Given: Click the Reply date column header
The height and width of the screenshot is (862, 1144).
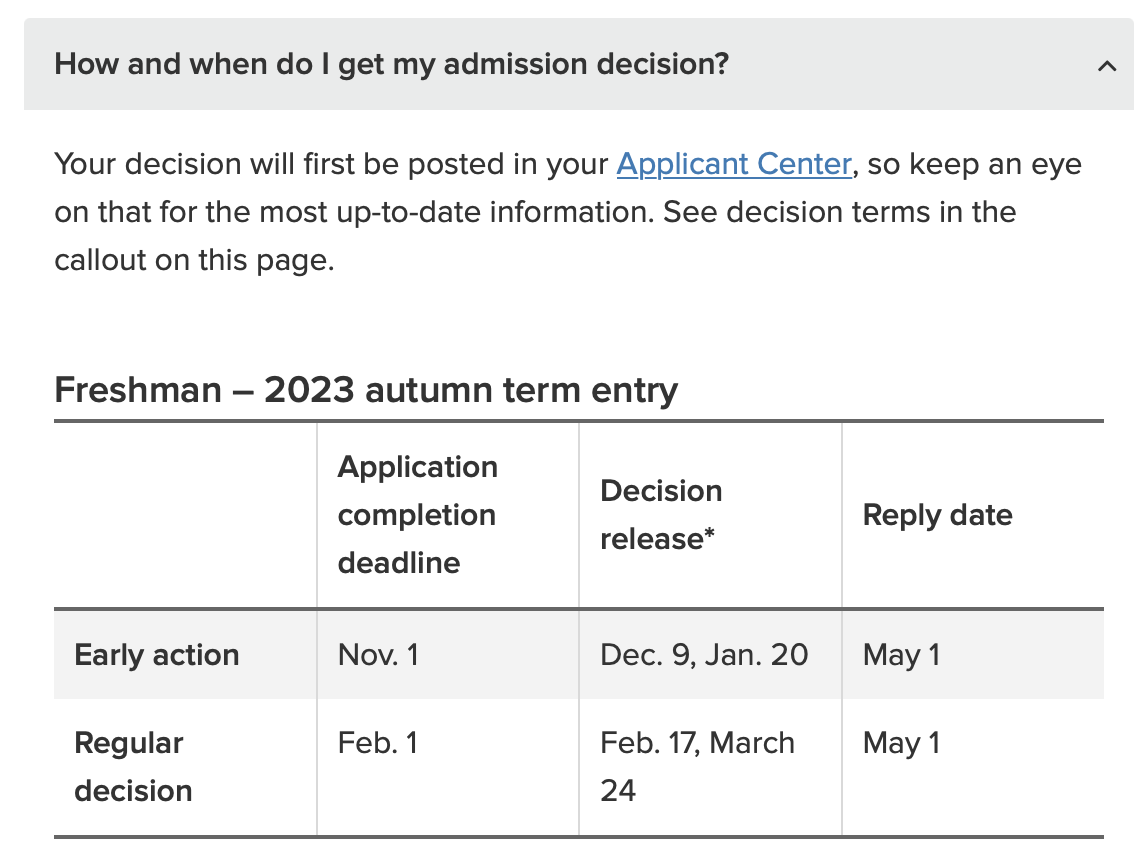Looking at the screenshot, I should click(x=937, y=515).
